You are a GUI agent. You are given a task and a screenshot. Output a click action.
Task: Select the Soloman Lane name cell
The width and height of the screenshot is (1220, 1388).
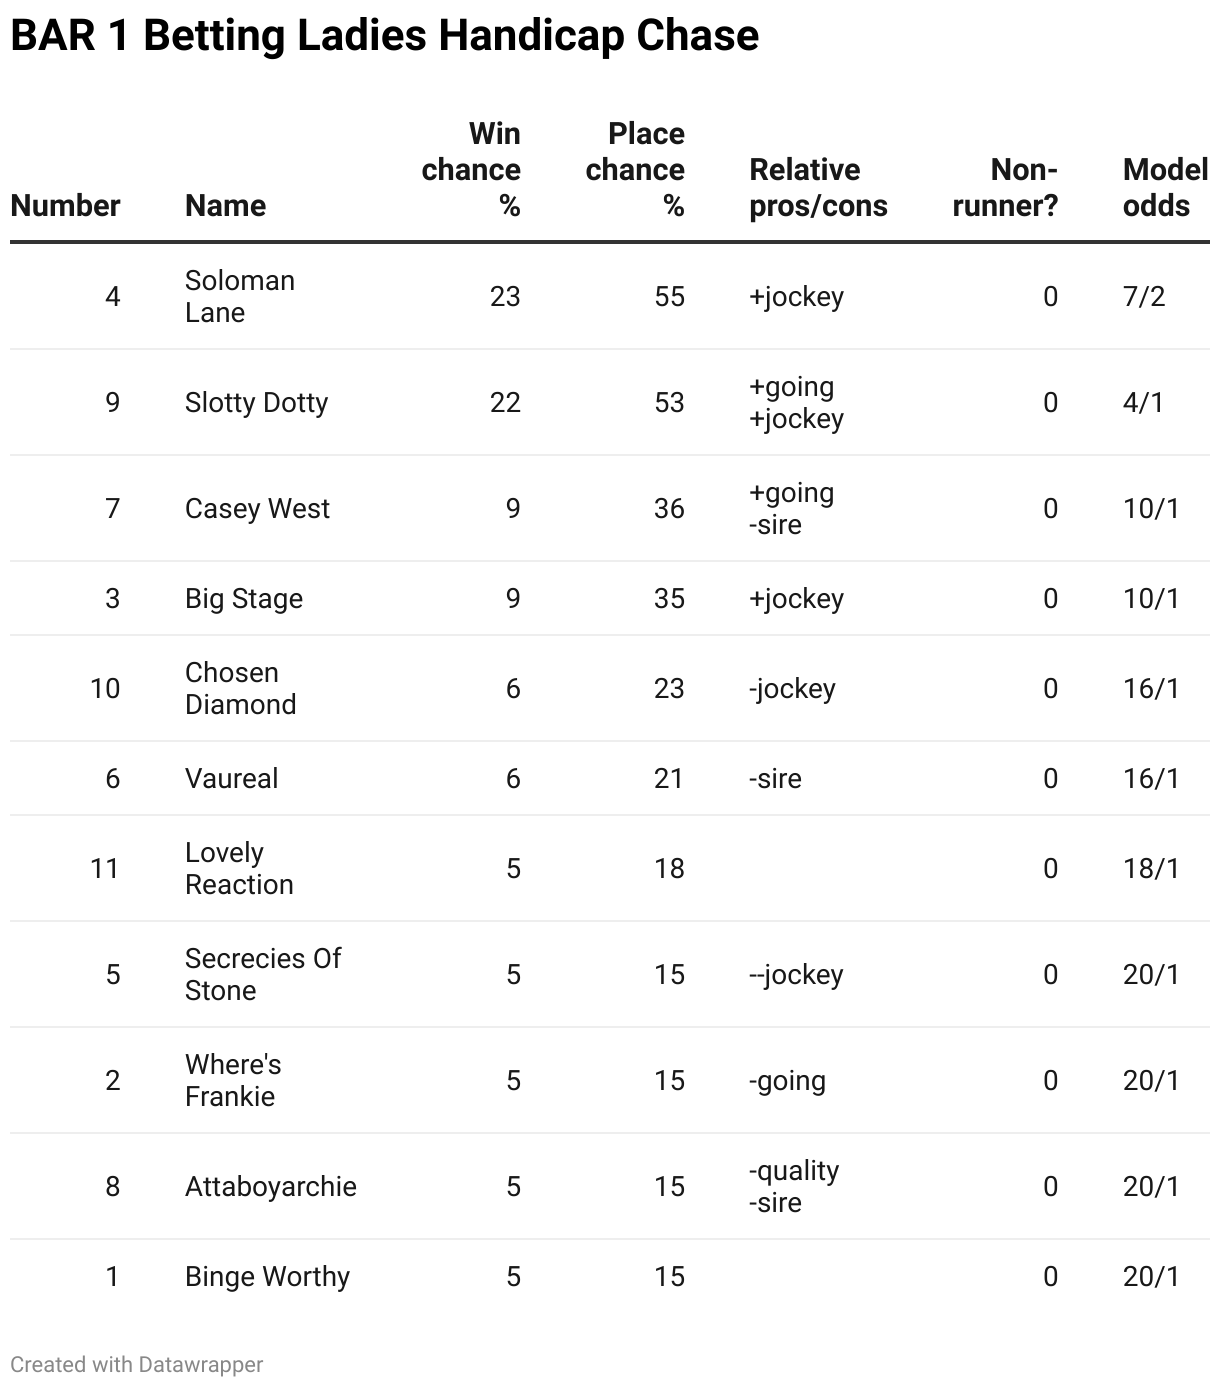tap(240, 296)
